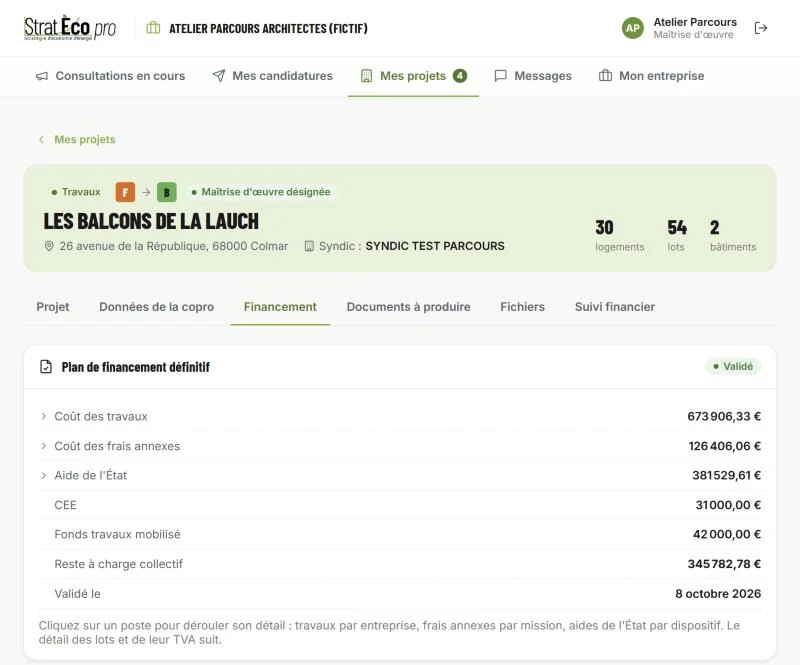Image resolution: width=800 pixels, height=665 pixels.
Task: Click the paper plane icon of Mes candidatures
Action: coord(218,76)
